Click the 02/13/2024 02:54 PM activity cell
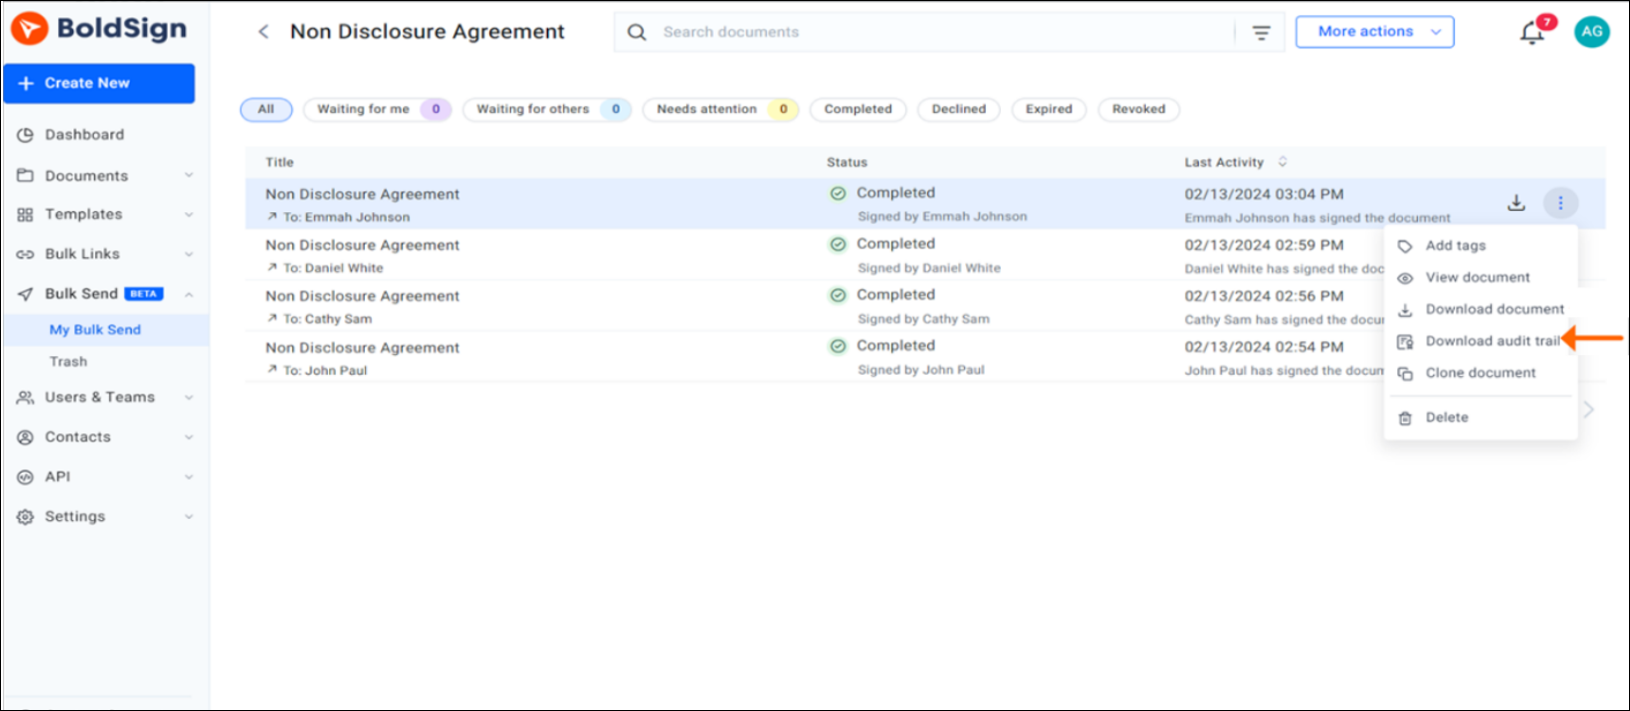Image resolution: width=1630 pixels, height=711 pixels. tap(1264, 347)
